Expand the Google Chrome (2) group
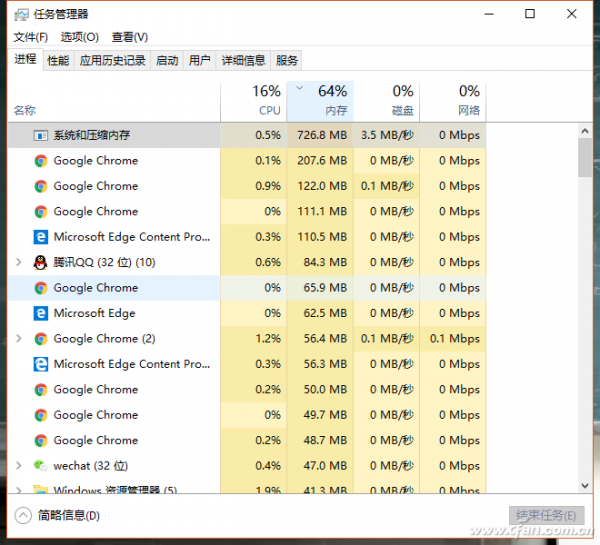 tap(18, 339)
